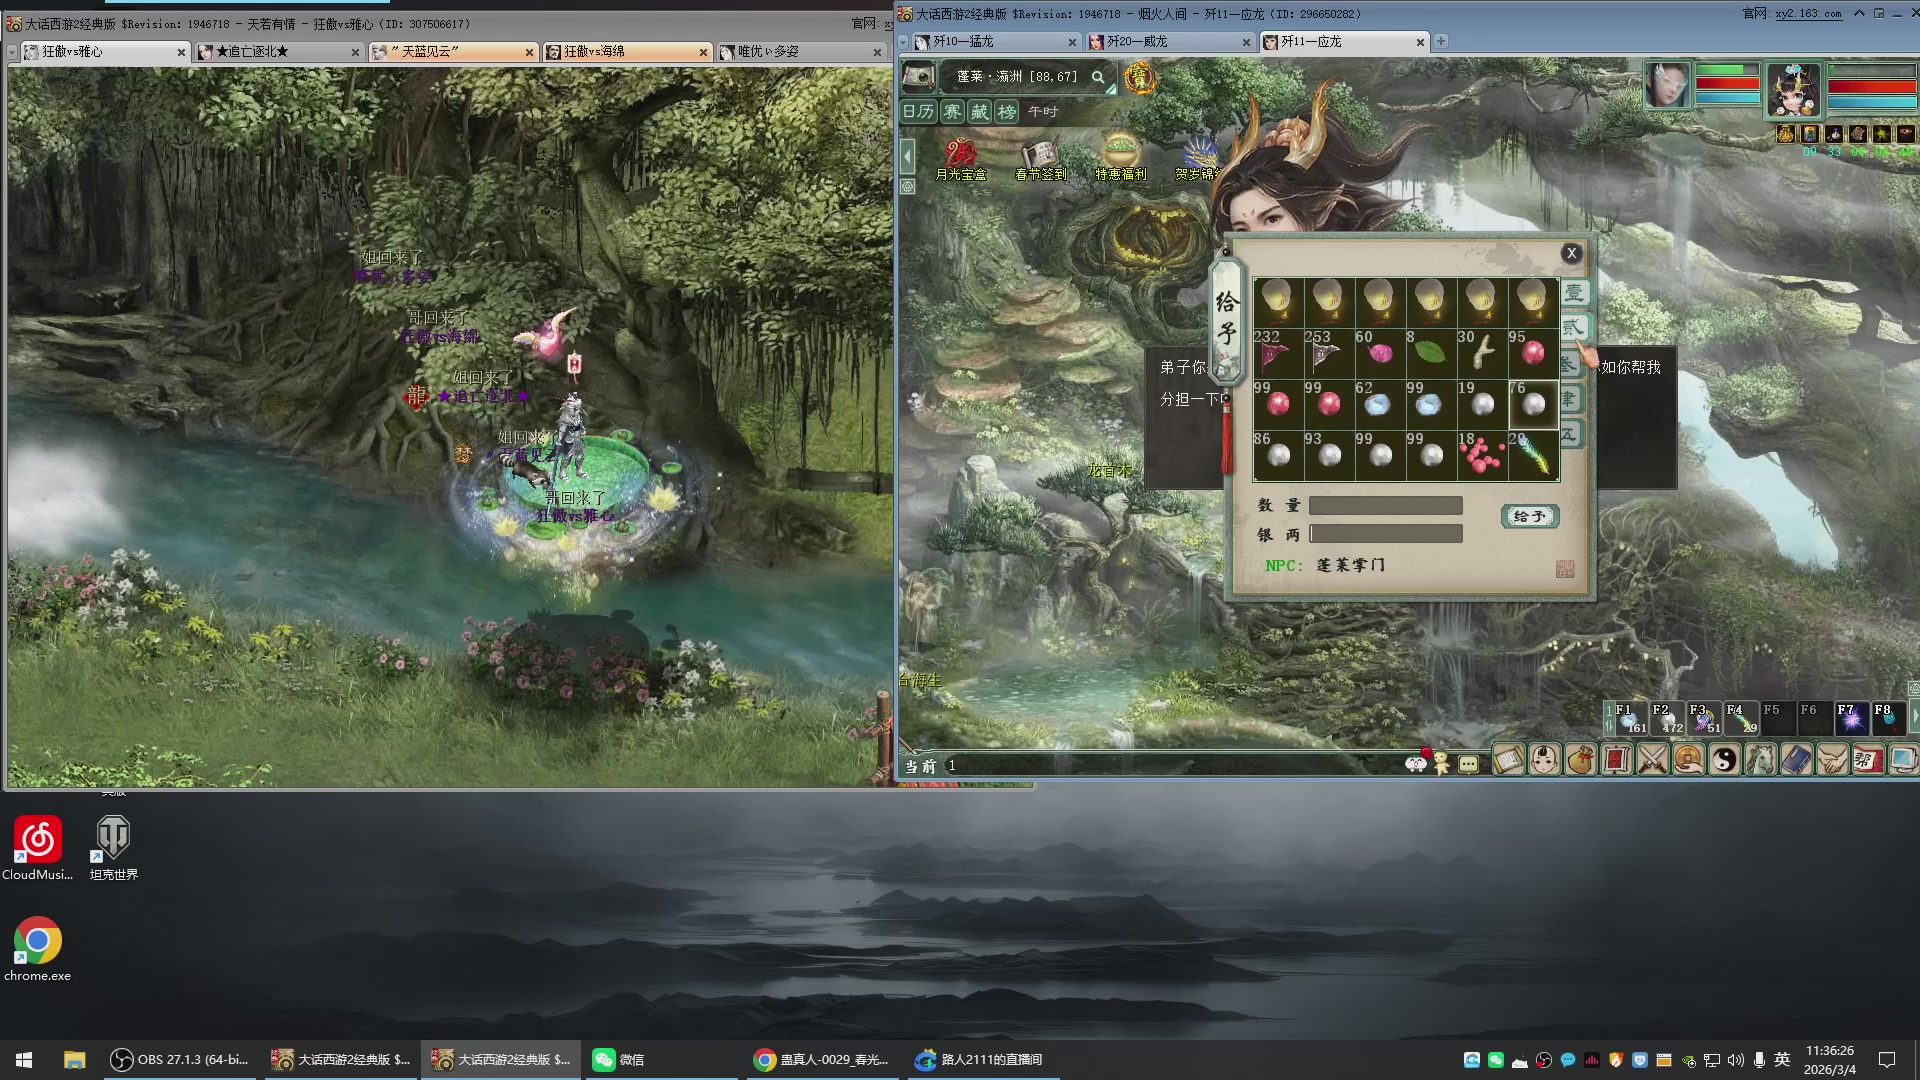Open the world map scroll icon
Image resolution: width=1920 pixels, height=1080 pixels.
coord(919,76)
